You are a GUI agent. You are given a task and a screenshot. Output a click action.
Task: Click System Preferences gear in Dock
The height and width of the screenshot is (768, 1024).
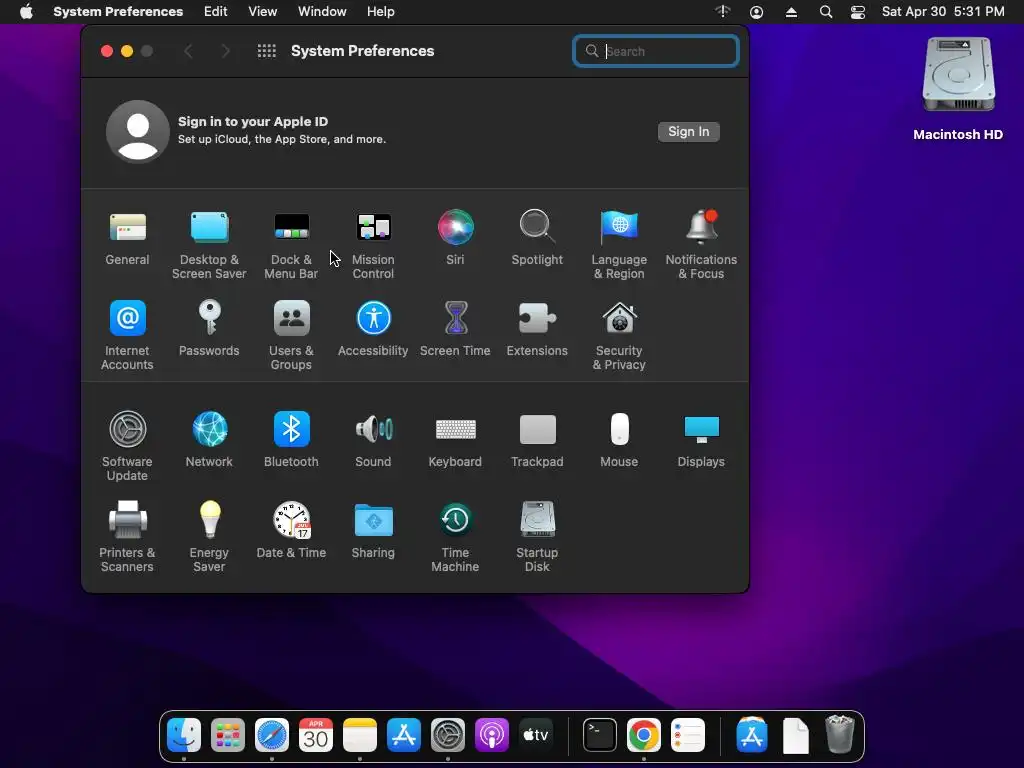click(x=447, y=736)
